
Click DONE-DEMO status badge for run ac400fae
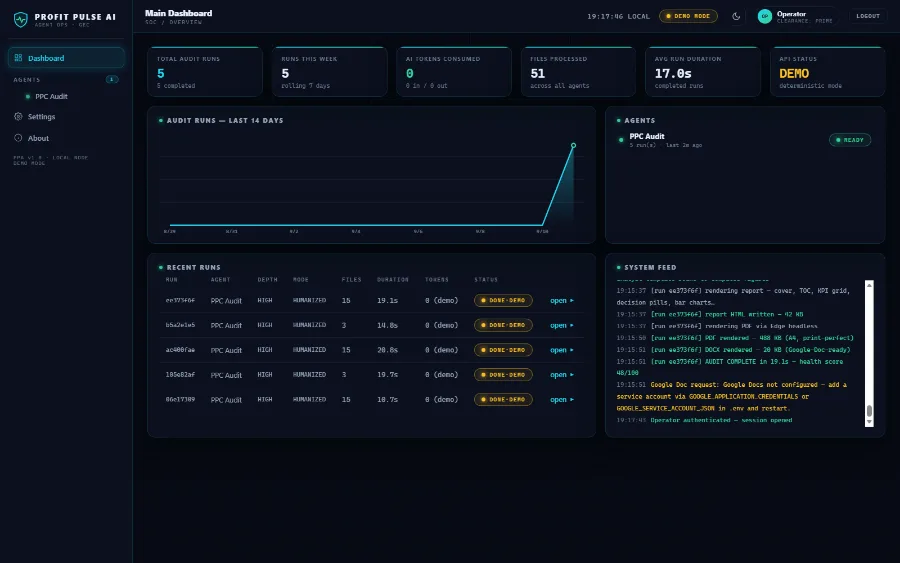coord(503,350)
